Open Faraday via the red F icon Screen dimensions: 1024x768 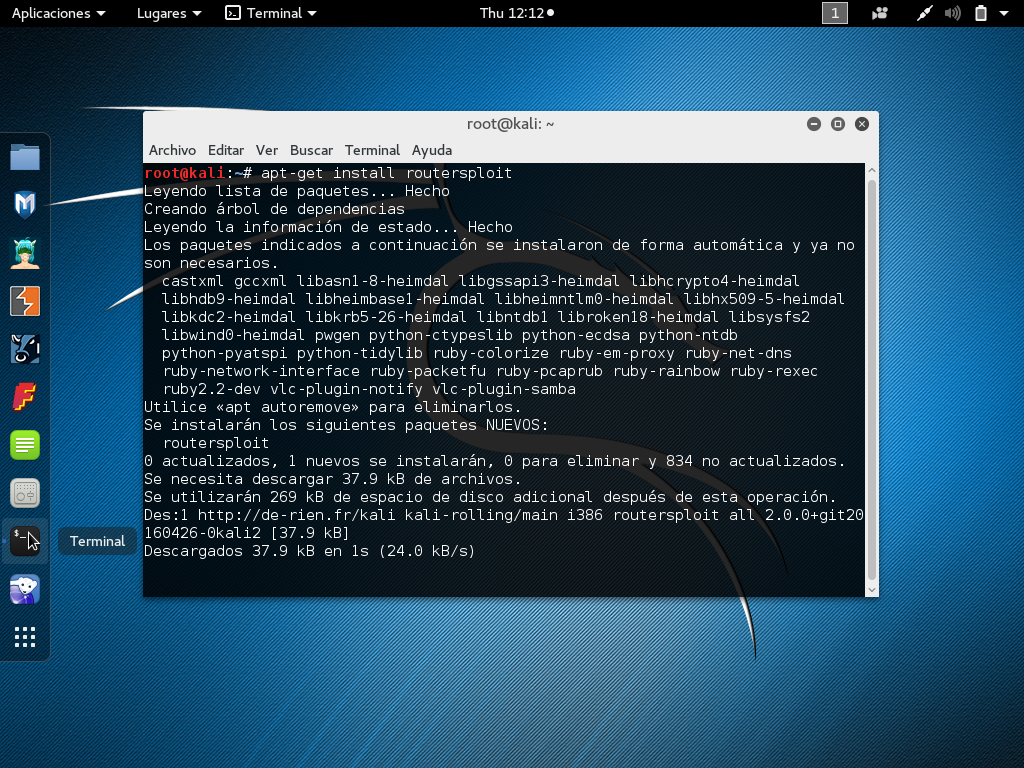pyautogui.click(x=25, y=397)
